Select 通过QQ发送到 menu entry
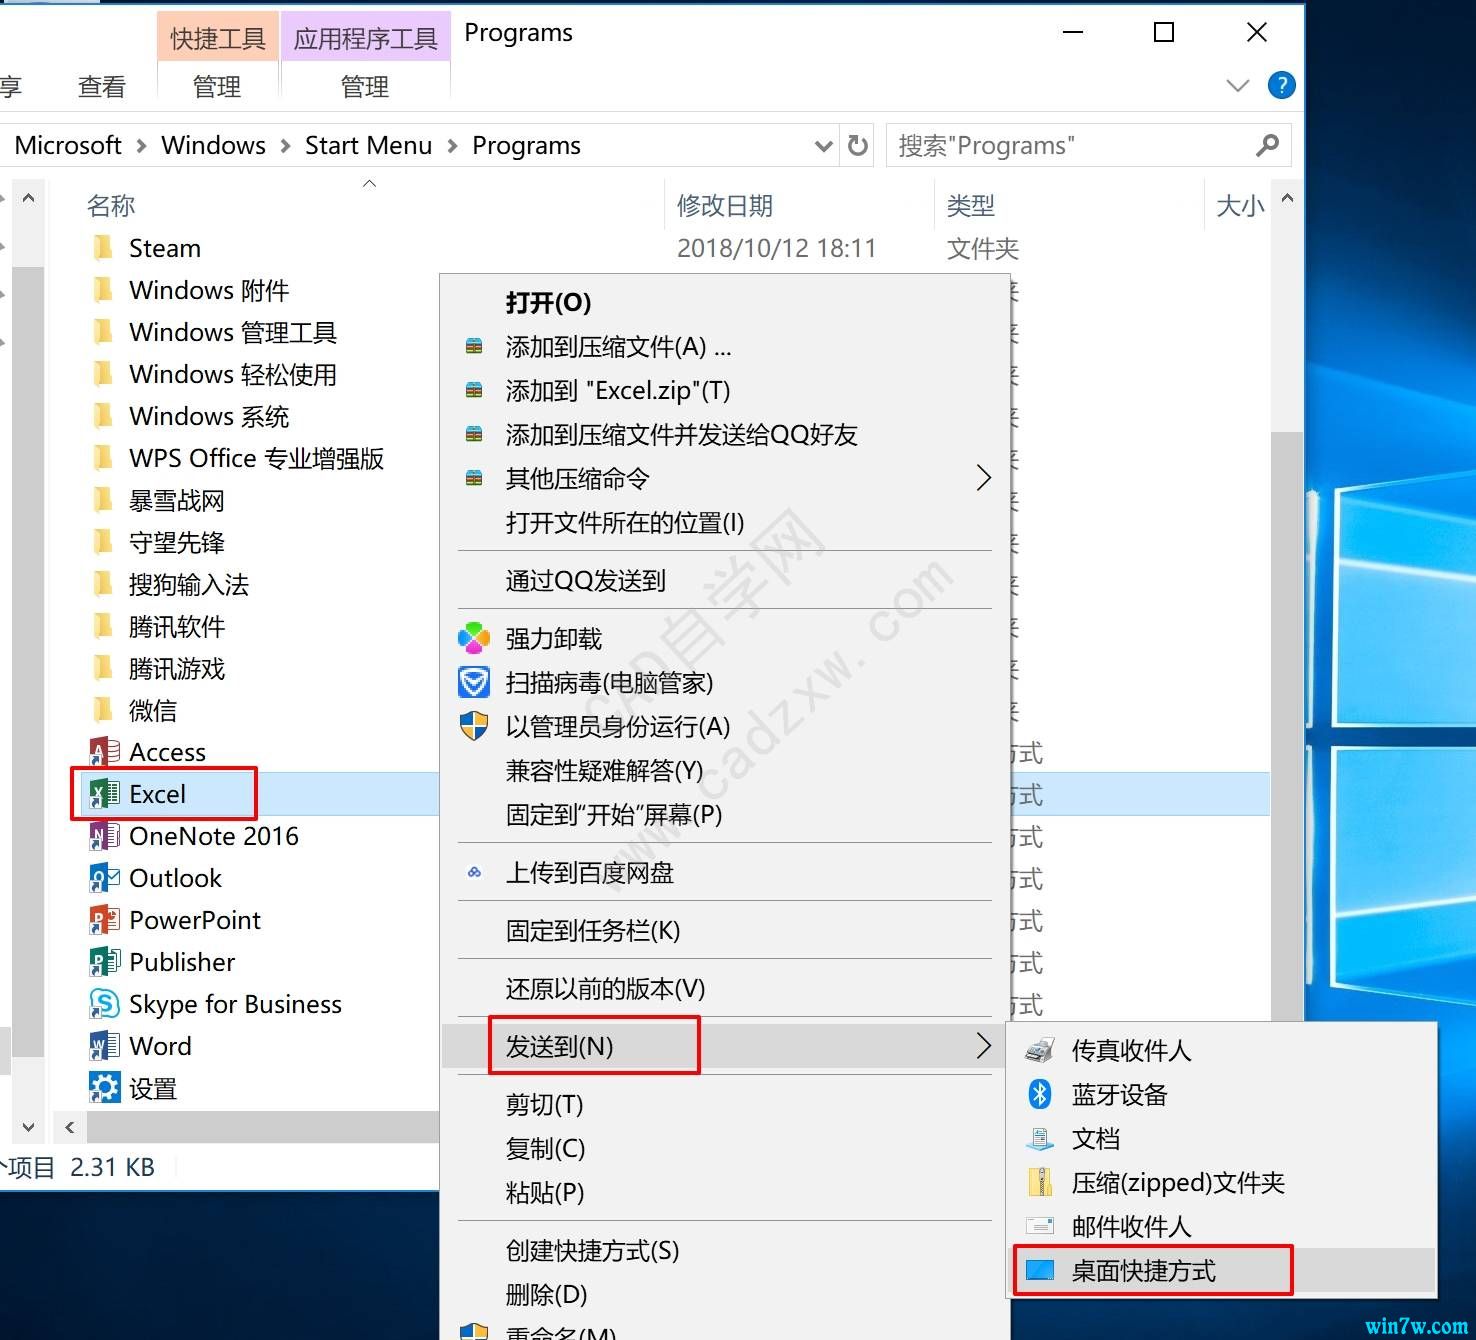The width and height of the screenshot is (1476, 1340). [725, 580]
